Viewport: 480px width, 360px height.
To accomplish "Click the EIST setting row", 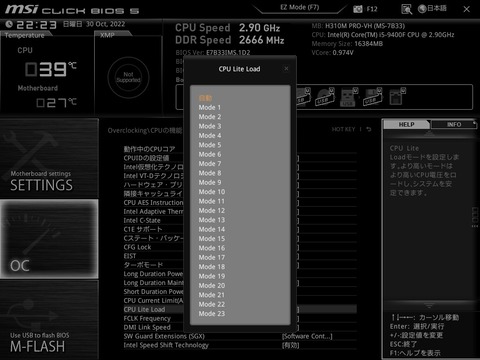I will [x=239, y=256].
